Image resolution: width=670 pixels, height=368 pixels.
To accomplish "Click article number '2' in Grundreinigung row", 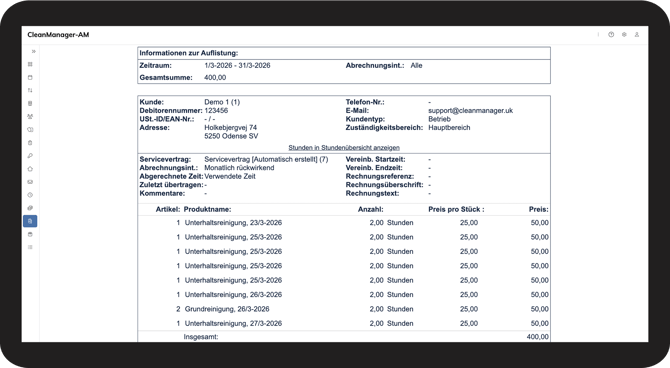I will tap(178, 309).
